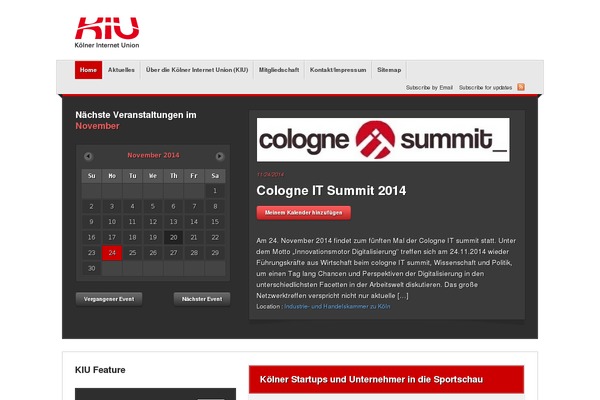Select November 22 in calendar
600x400 pixels.
pos(215,237)
